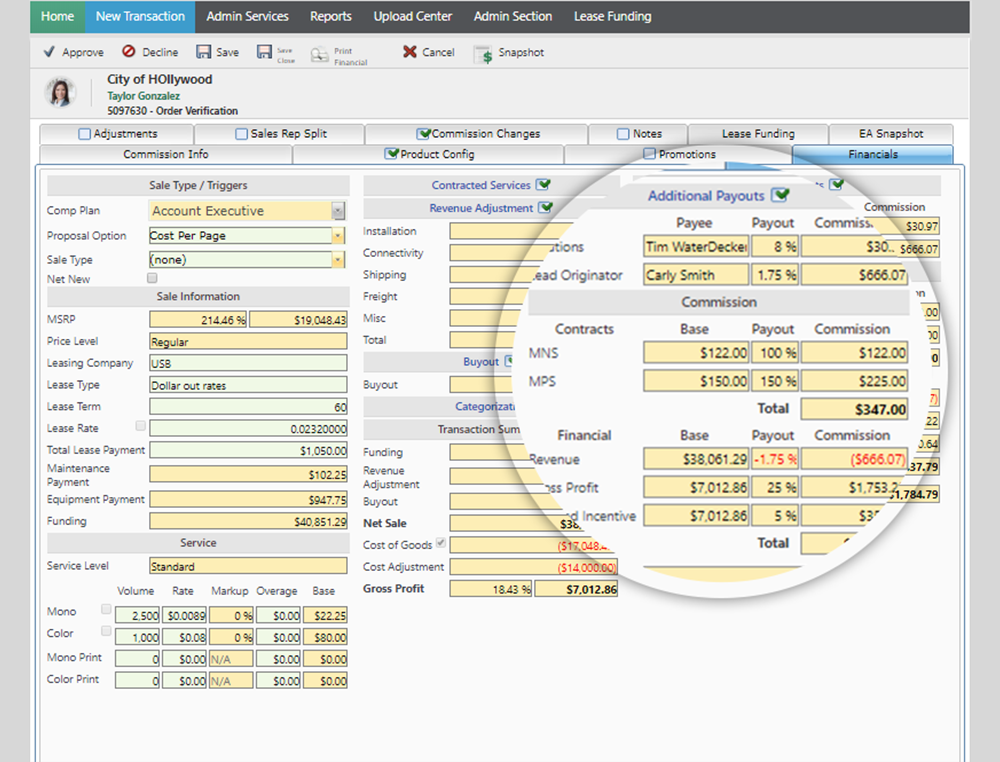Open the New Transaction menu

(140, 17)
